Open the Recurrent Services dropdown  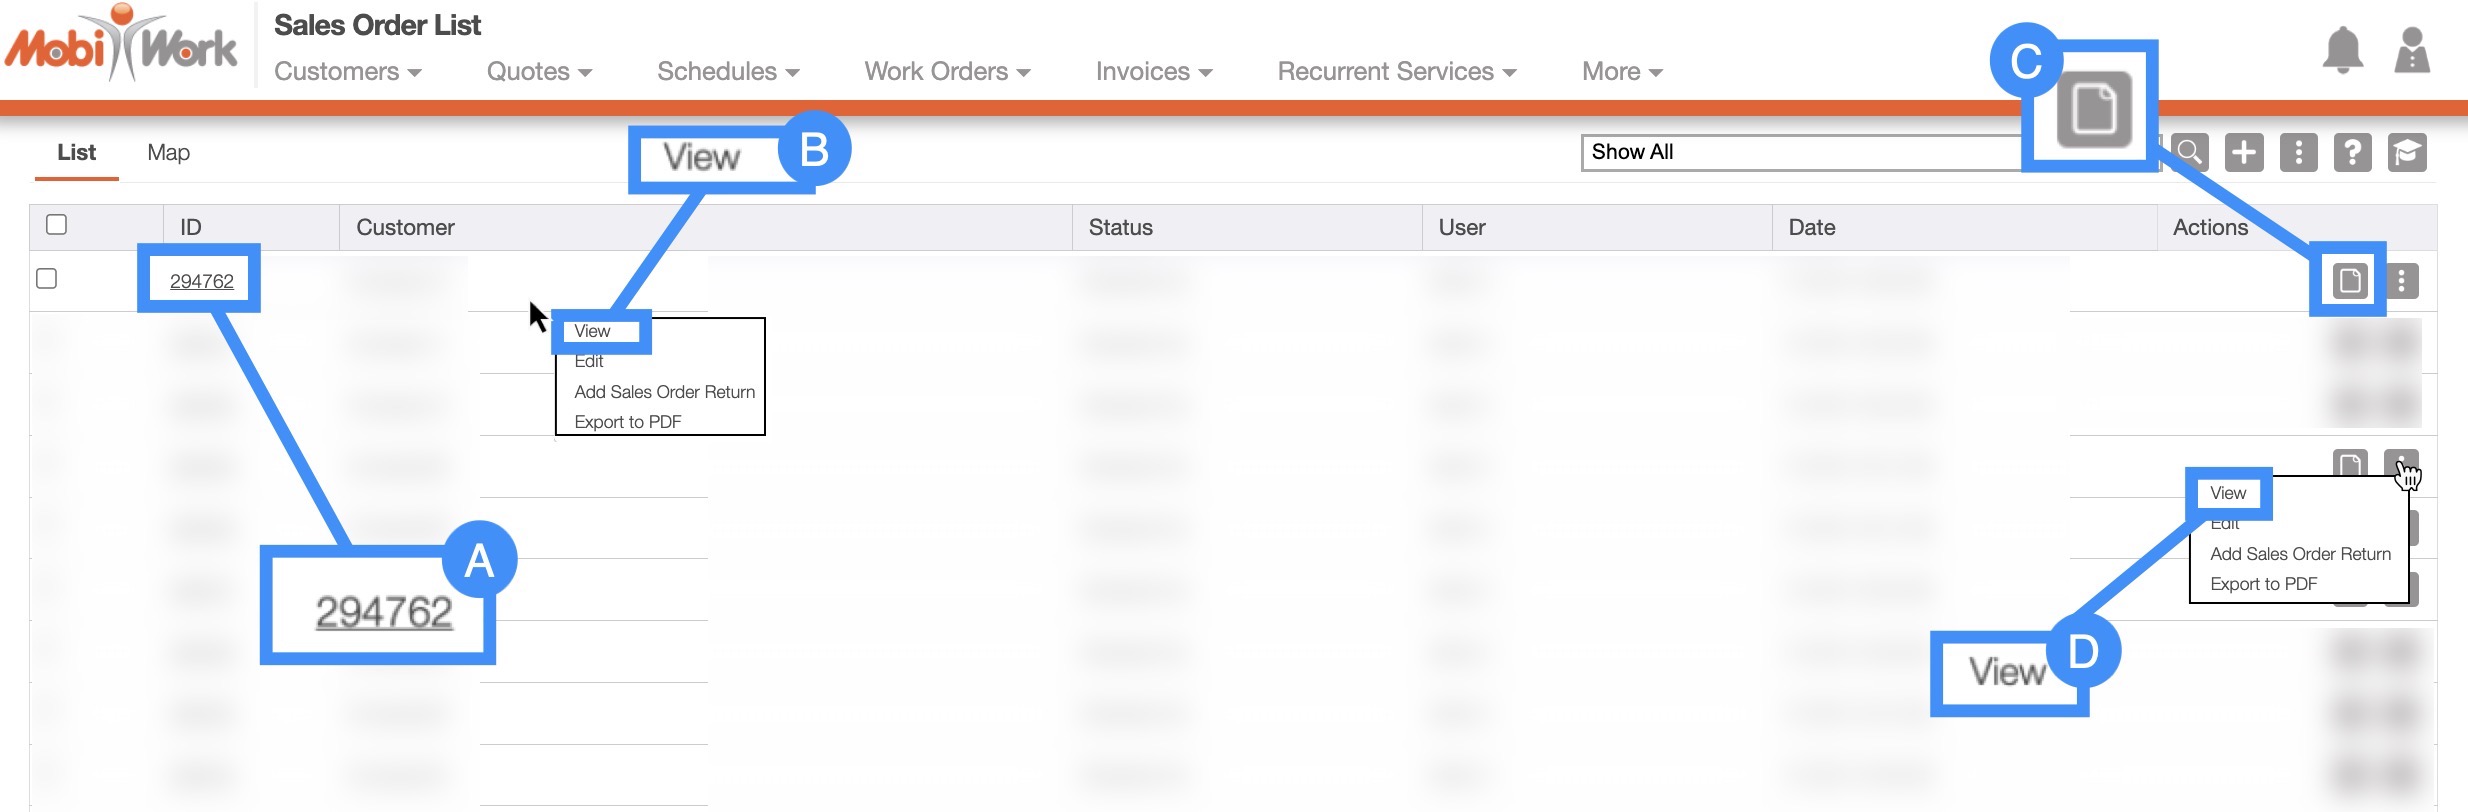pos(1396,72)
